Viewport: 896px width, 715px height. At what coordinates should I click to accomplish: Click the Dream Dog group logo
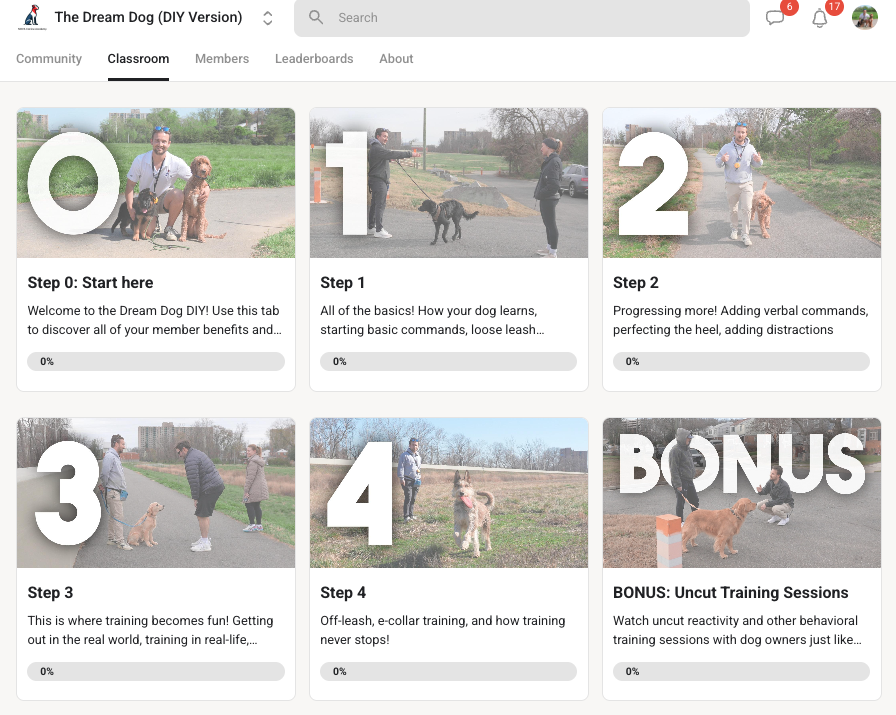click(32, 17)
